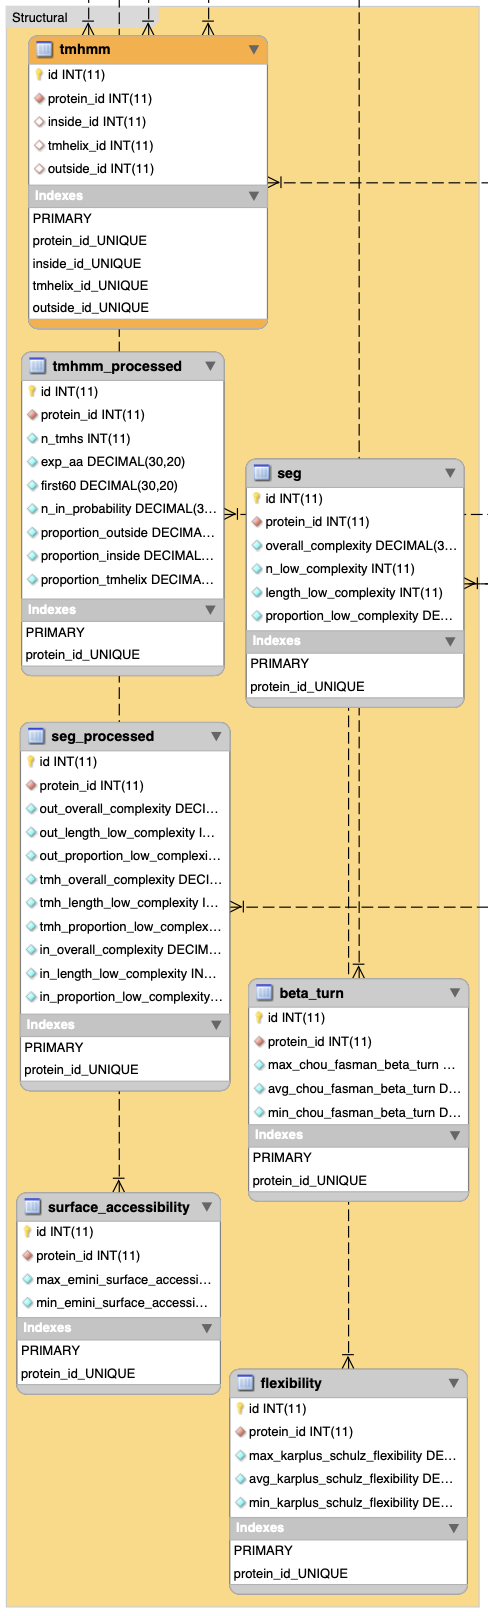This screenshot has width=488, height=1616.
Task: Collapse the flexibility table columns
Action: click(453, 1383)
